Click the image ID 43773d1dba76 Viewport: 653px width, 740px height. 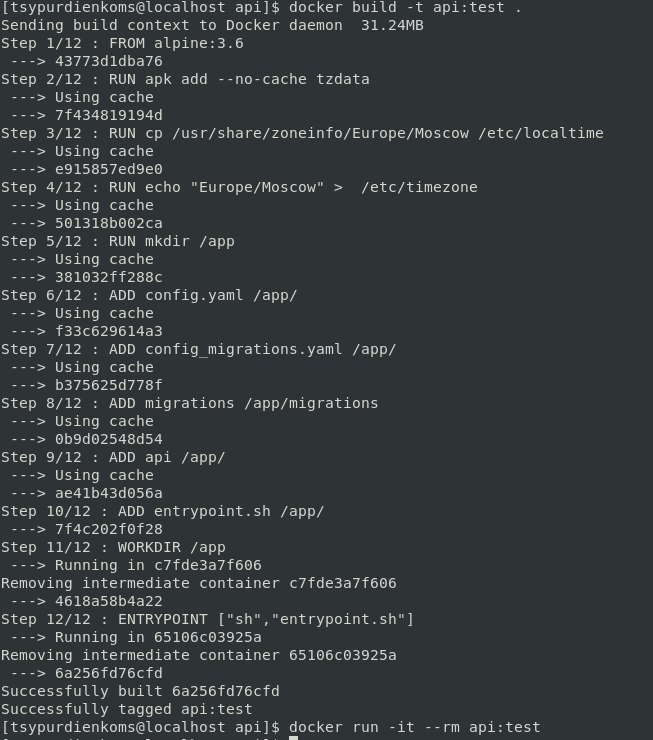pos(109,61)
